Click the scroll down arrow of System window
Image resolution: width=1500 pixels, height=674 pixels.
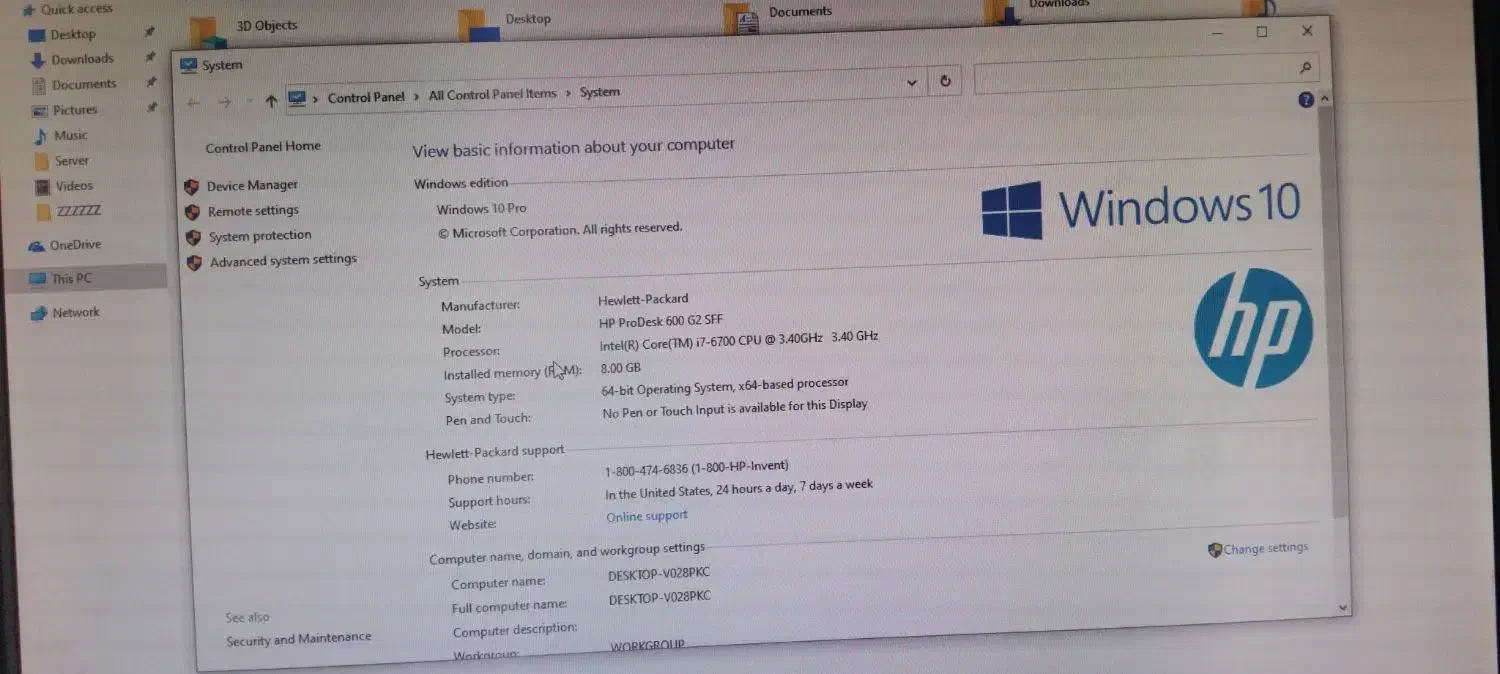point(1342,606)
